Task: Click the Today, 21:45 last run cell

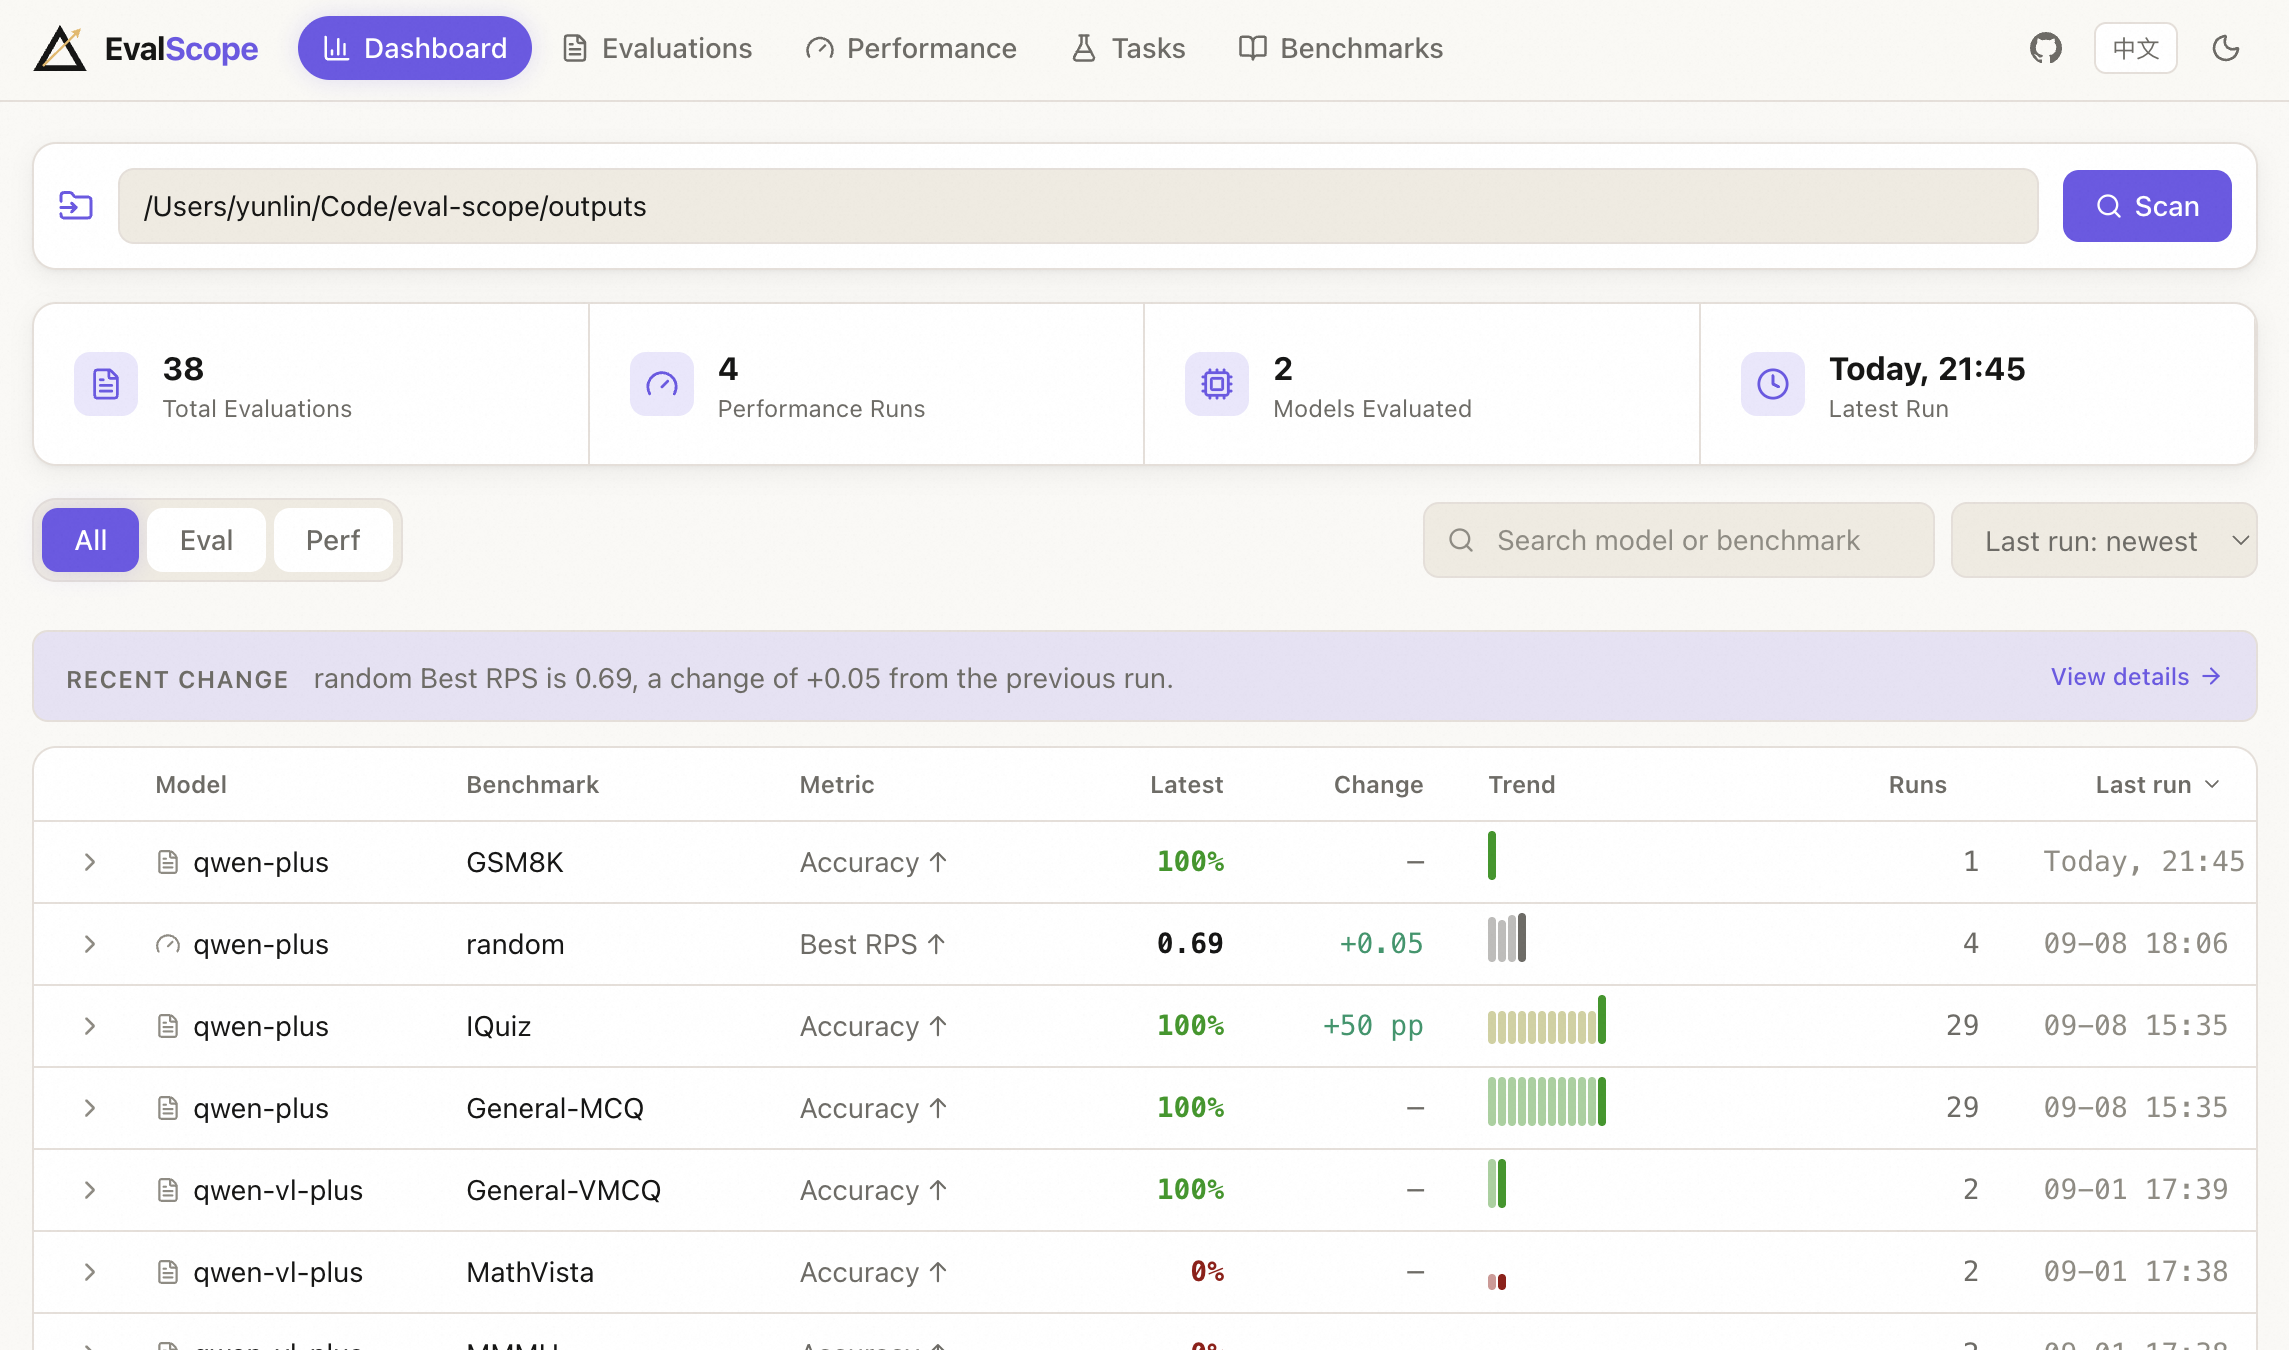Action: pyautogui.click(x=2144, y=862)
